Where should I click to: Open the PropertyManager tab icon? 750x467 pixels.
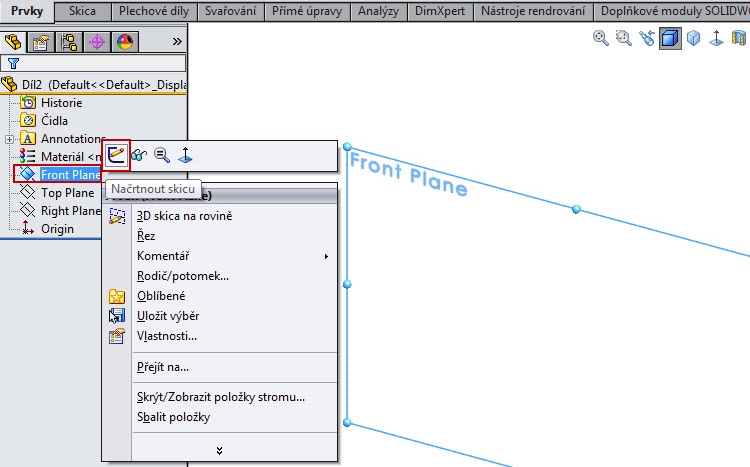[41, 42]
